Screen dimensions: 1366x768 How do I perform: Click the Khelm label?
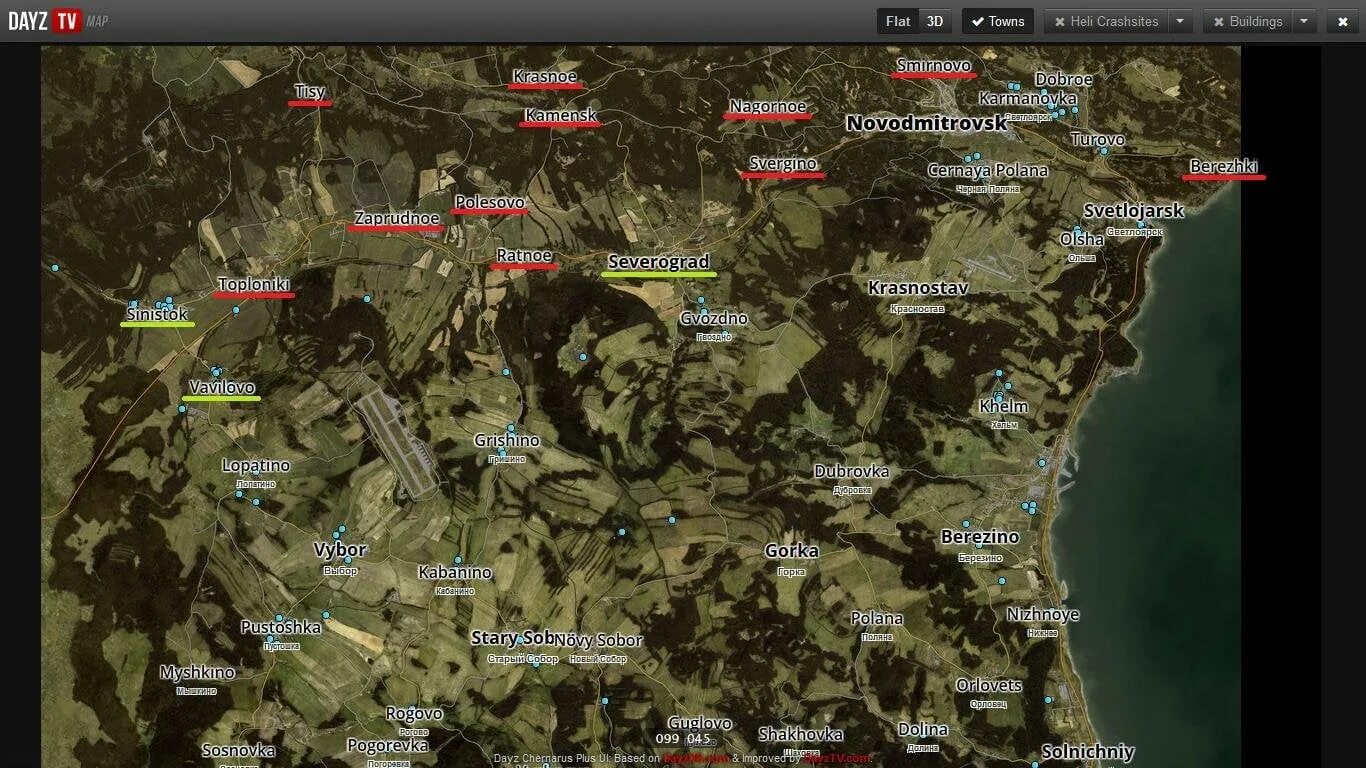tap(1004, 406)
